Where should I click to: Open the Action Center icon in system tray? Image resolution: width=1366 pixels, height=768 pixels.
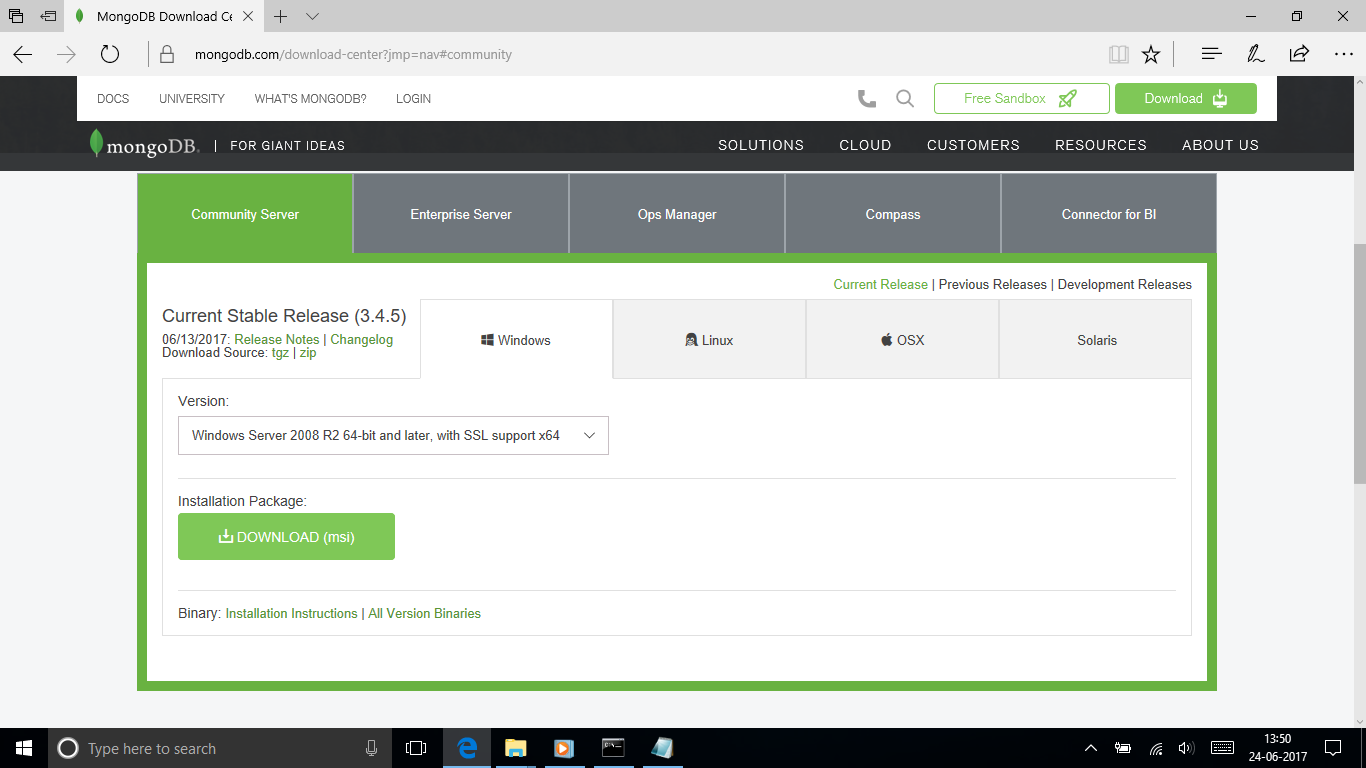point(1332,748)
